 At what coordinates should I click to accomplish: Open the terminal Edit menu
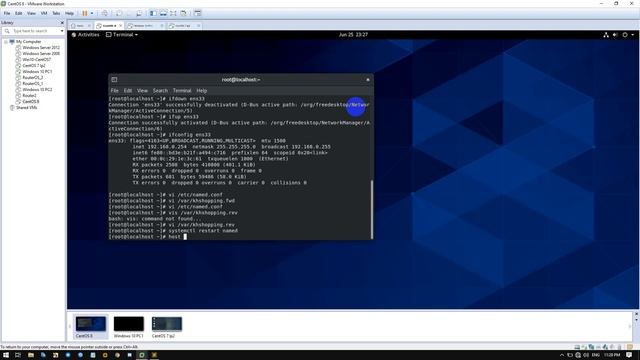(x=128, y=91)
